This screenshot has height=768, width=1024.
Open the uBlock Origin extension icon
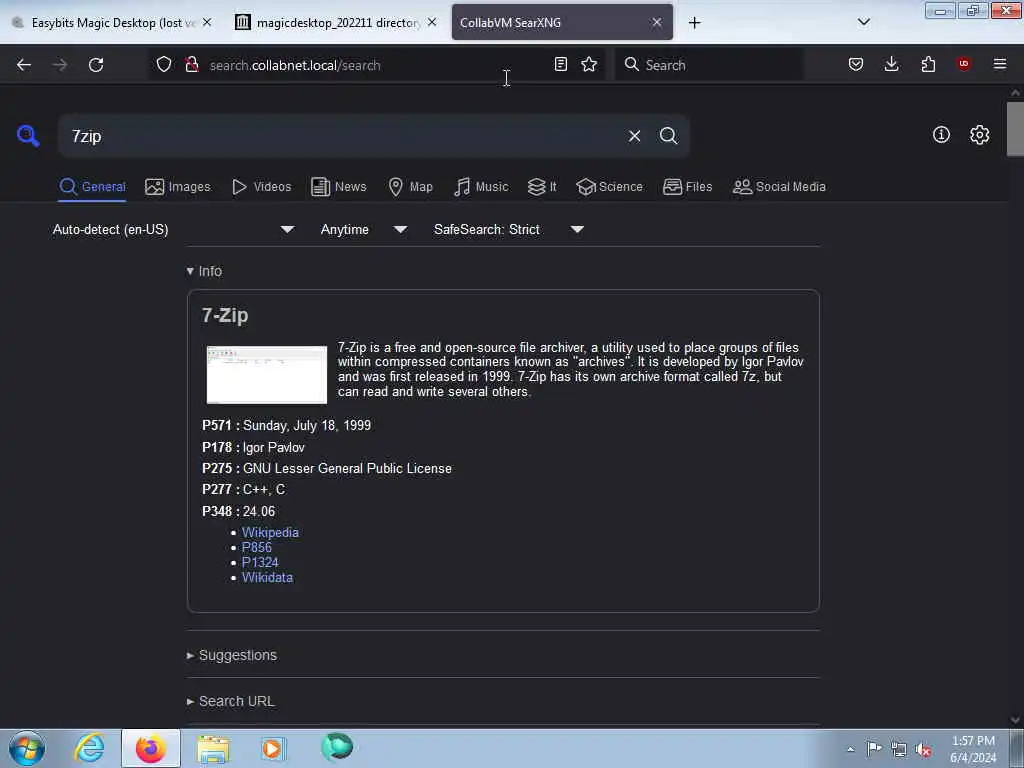tap(963, 63)
